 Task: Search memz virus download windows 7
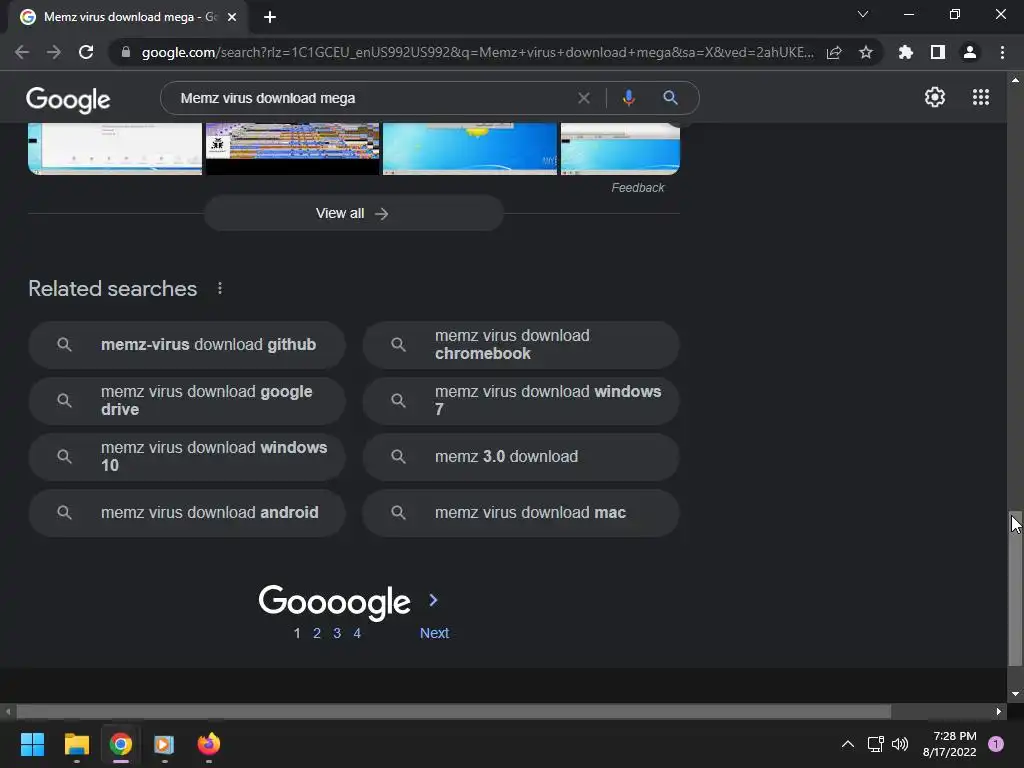(520, 400)
